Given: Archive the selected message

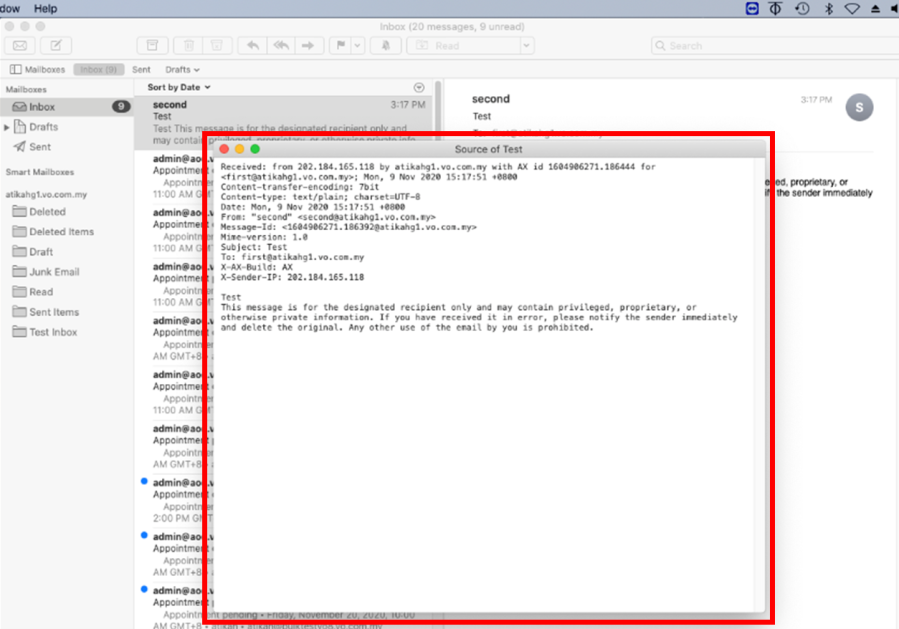Looking at the screenshot, I should tap(153, 46).
